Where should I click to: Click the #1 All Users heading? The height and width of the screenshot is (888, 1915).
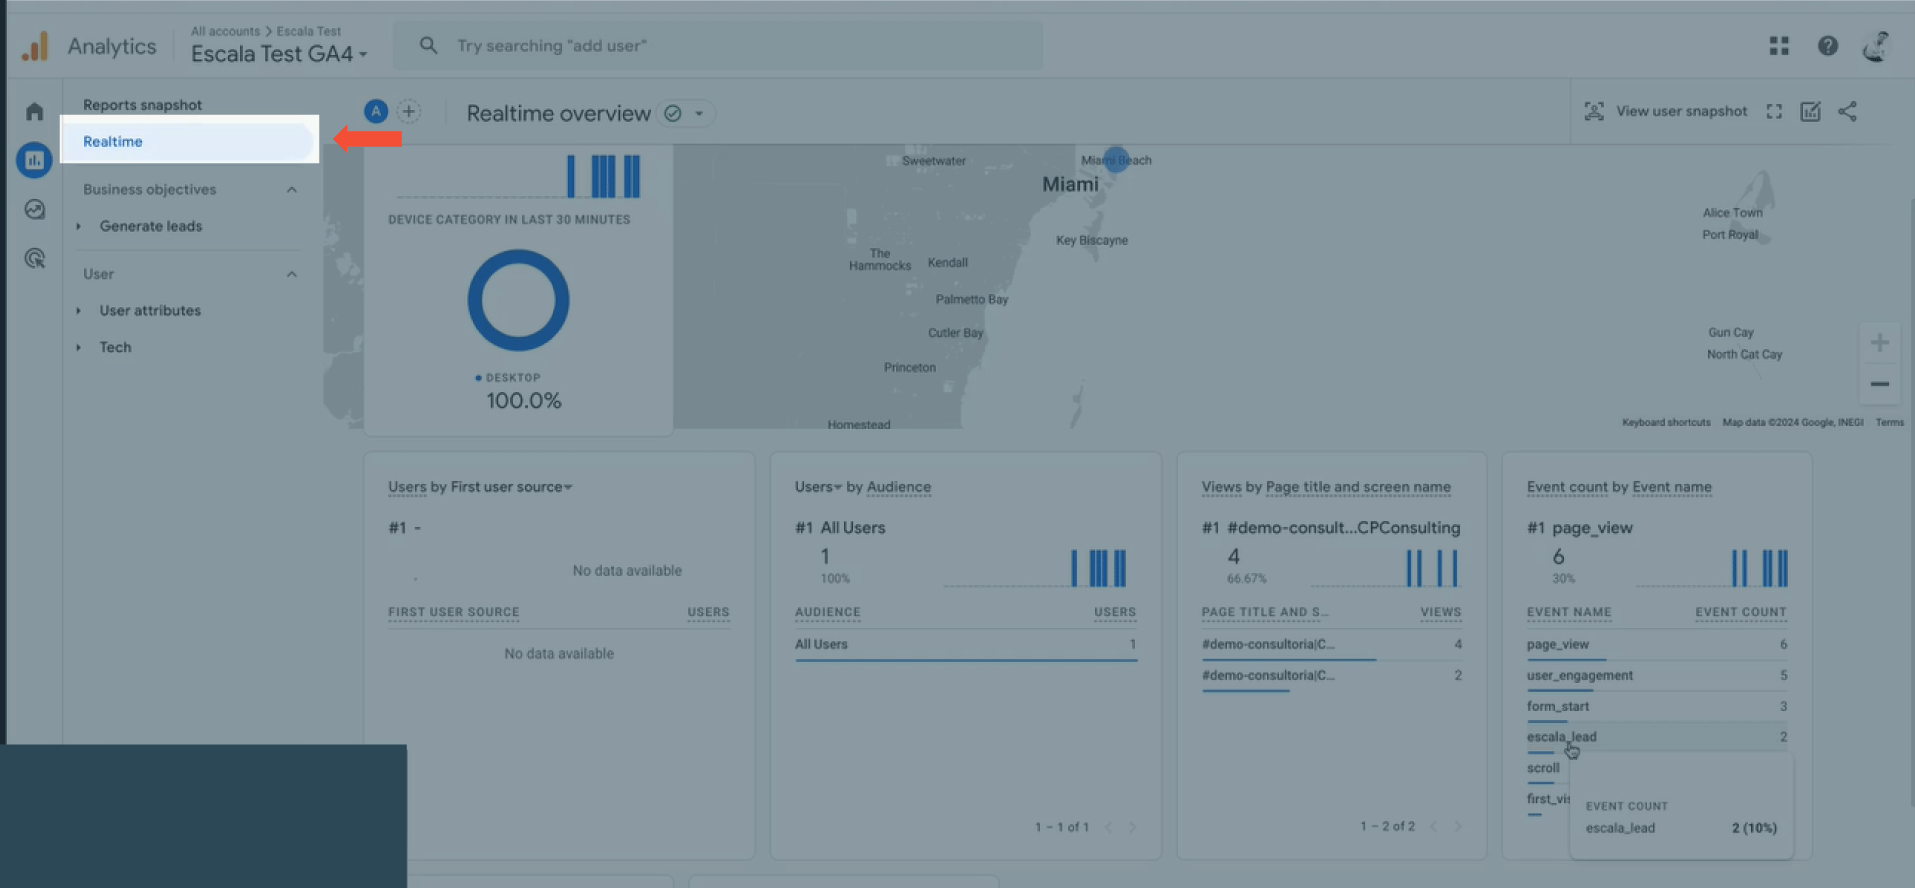tap(840, 528)
